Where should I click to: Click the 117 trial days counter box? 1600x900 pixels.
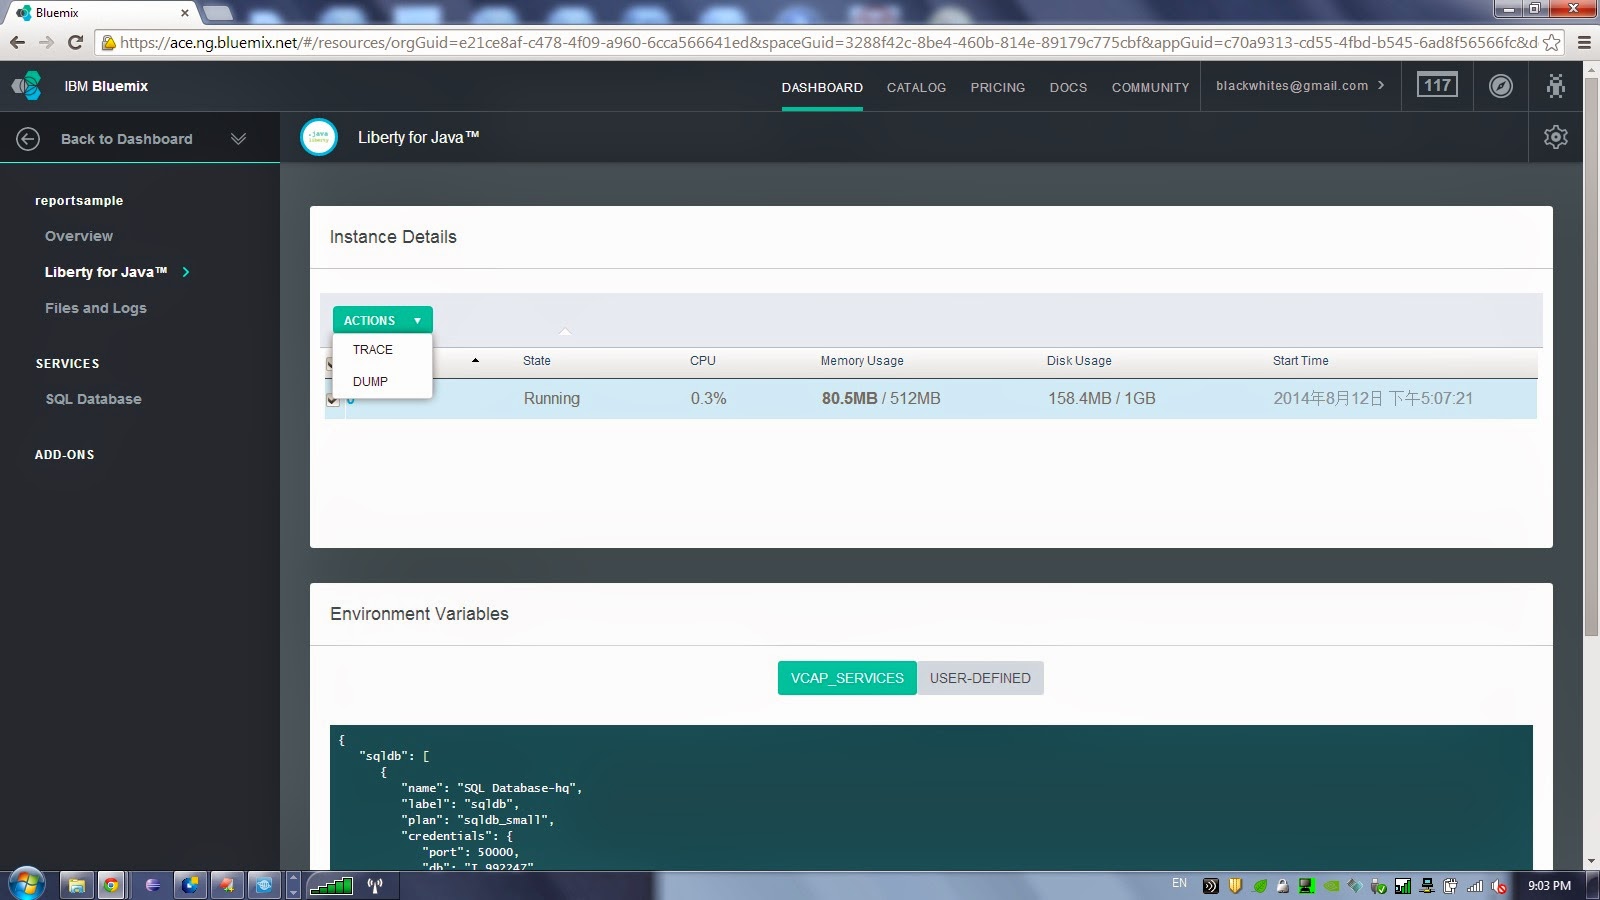pyautogui.click(x=1437, y=85)
